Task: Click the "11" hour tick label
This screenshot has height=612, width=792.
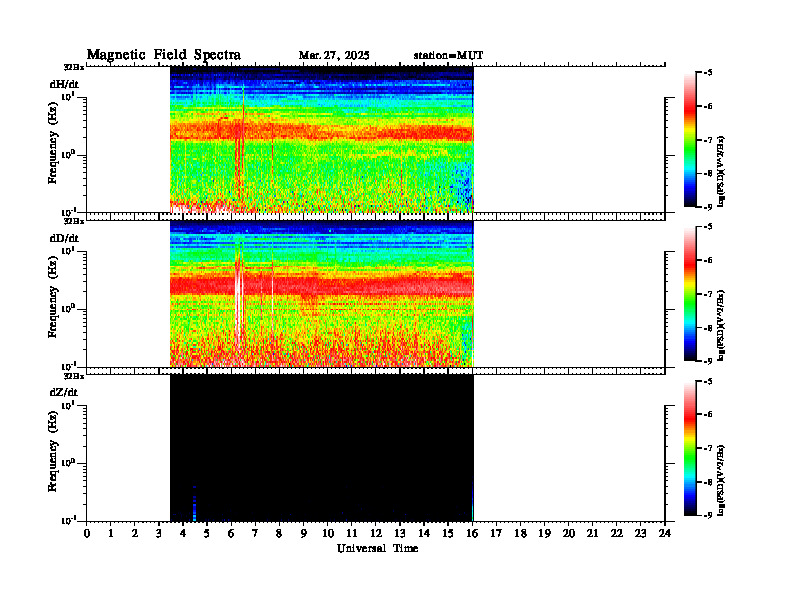Action: [352, 534]
